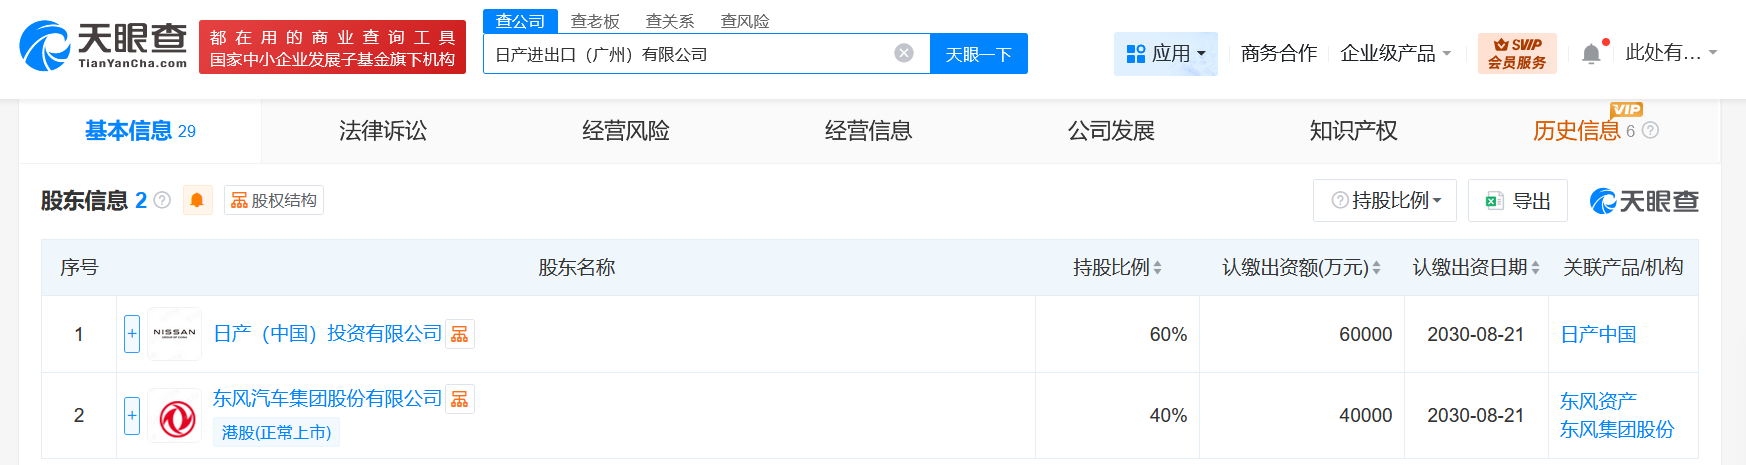Expand the 东风汽车集团 shareholder row with plus

(132, 416)
